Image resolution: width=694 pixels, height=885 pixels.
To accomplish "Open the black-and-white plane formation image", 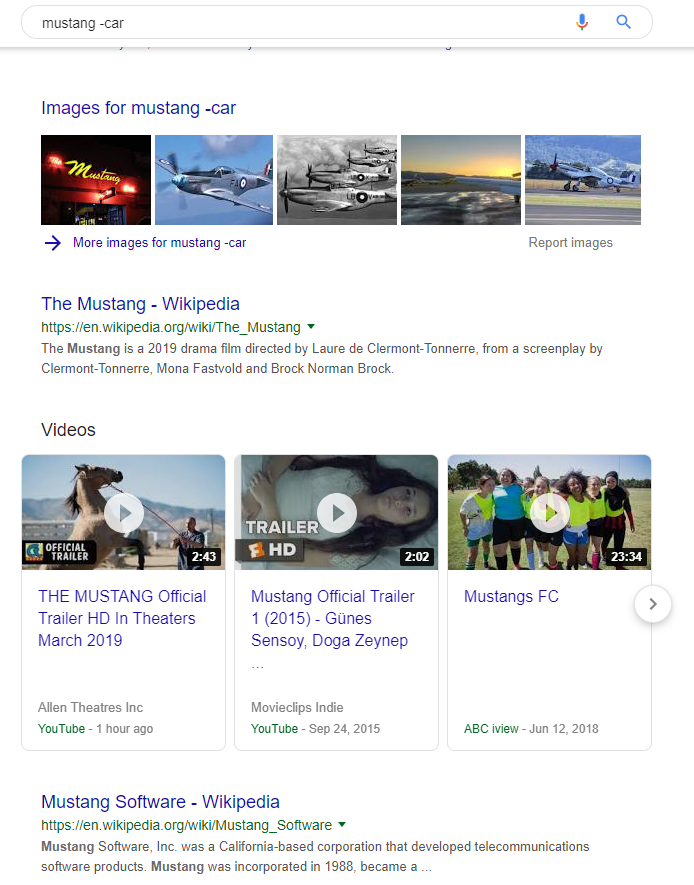I will coord(337,179).
